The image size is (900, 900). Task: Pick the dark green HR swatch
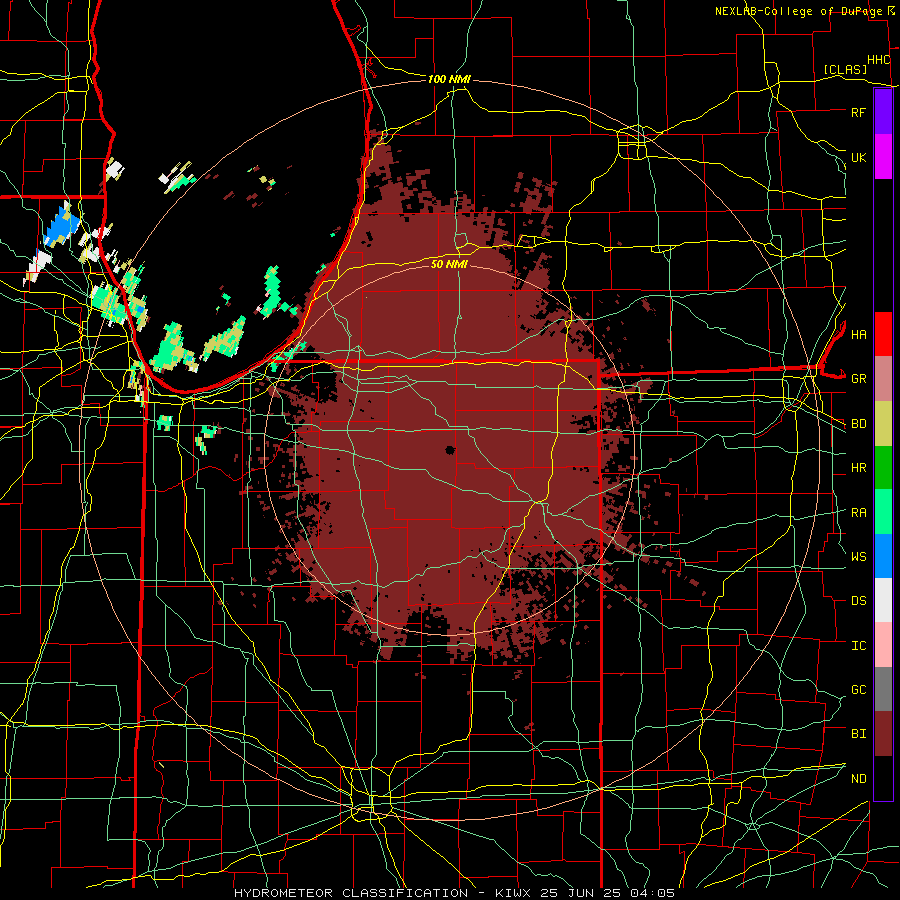883,467
